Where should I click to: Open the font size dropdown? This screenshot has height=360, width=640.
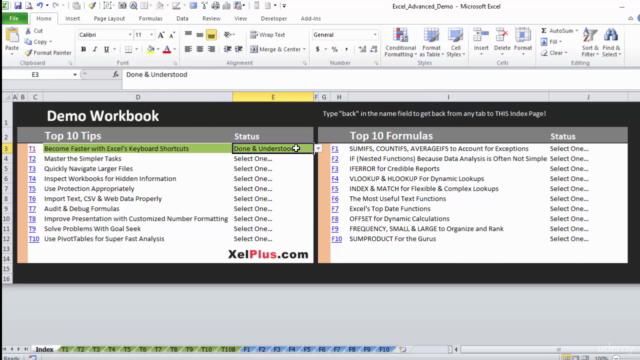click(x=151, y=35)
